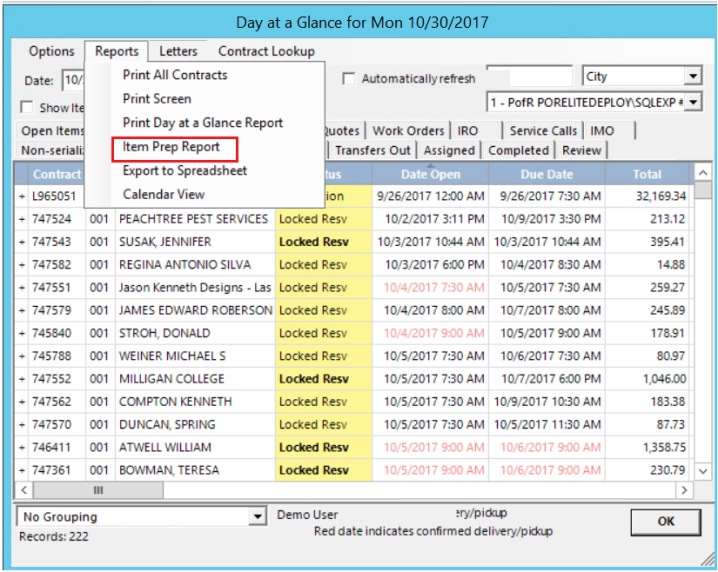Expand row for contract 747361

[x=21, y=470]
